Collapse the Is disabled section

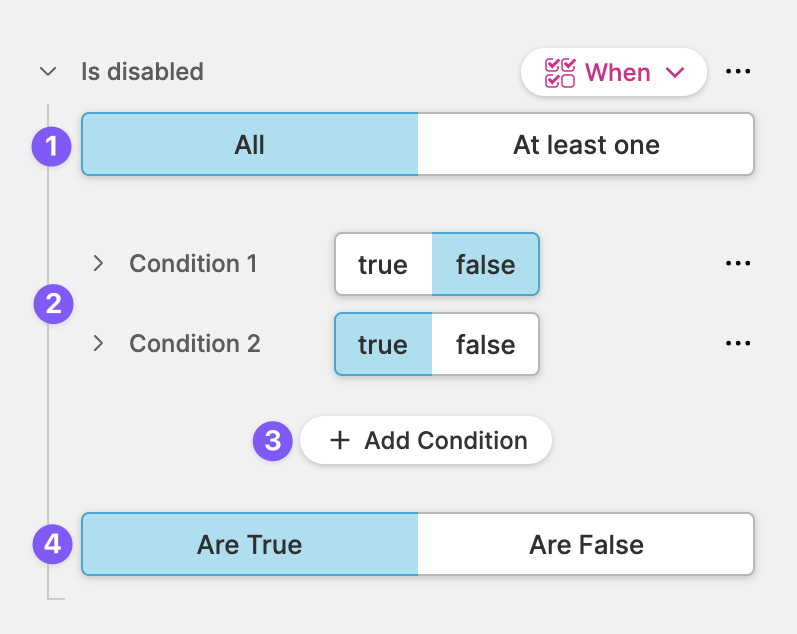coord(47,72)
